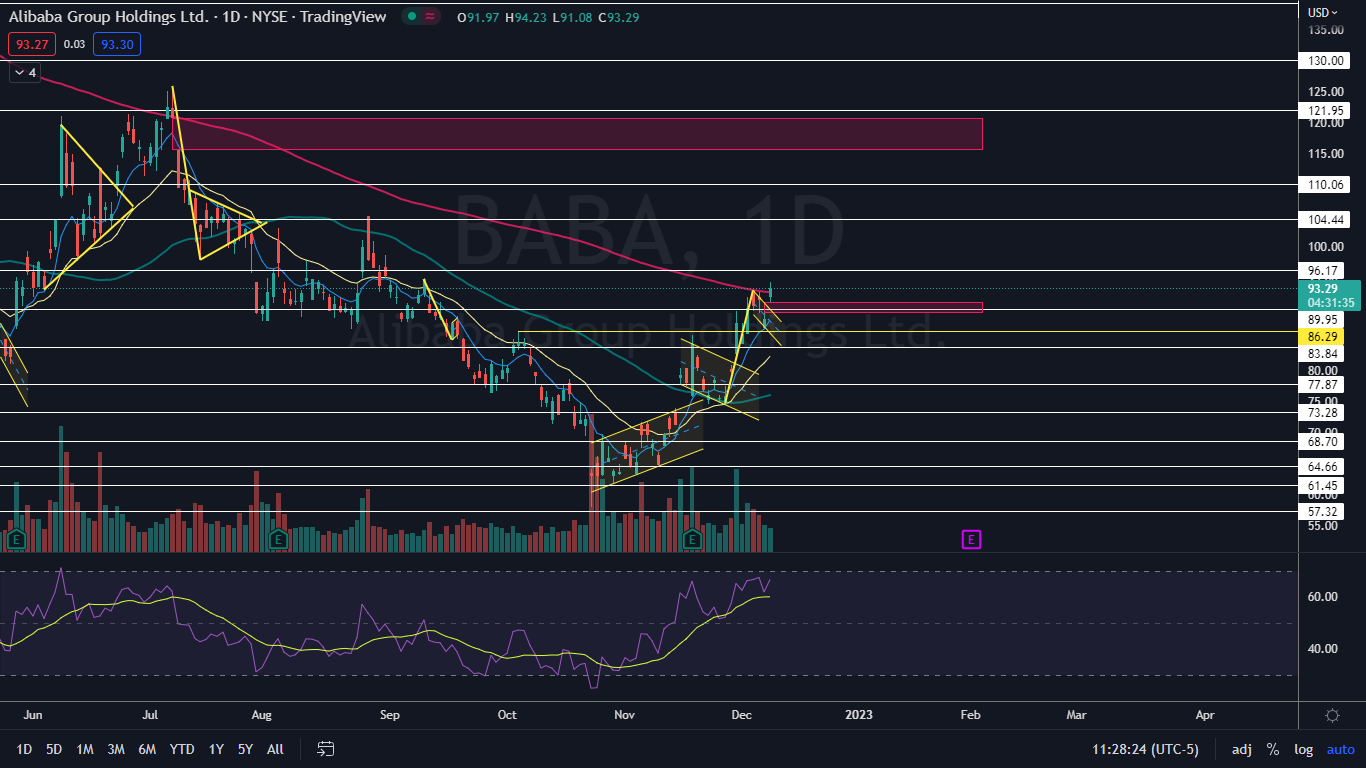This screenshot has height=768, width=1366.
Task: Click the blue 93.30 buy button
Action: pos(117,44)
